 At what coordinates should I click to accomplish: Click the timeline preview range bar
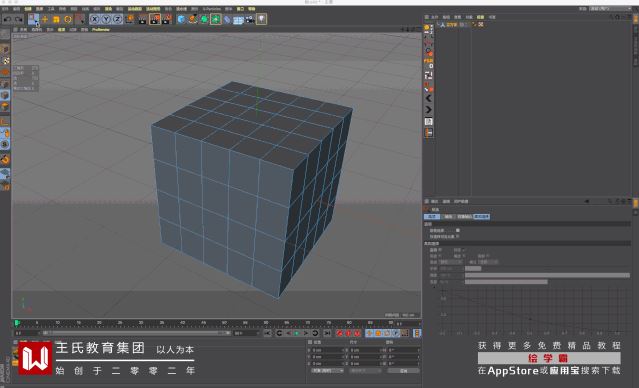click(137, 333)
